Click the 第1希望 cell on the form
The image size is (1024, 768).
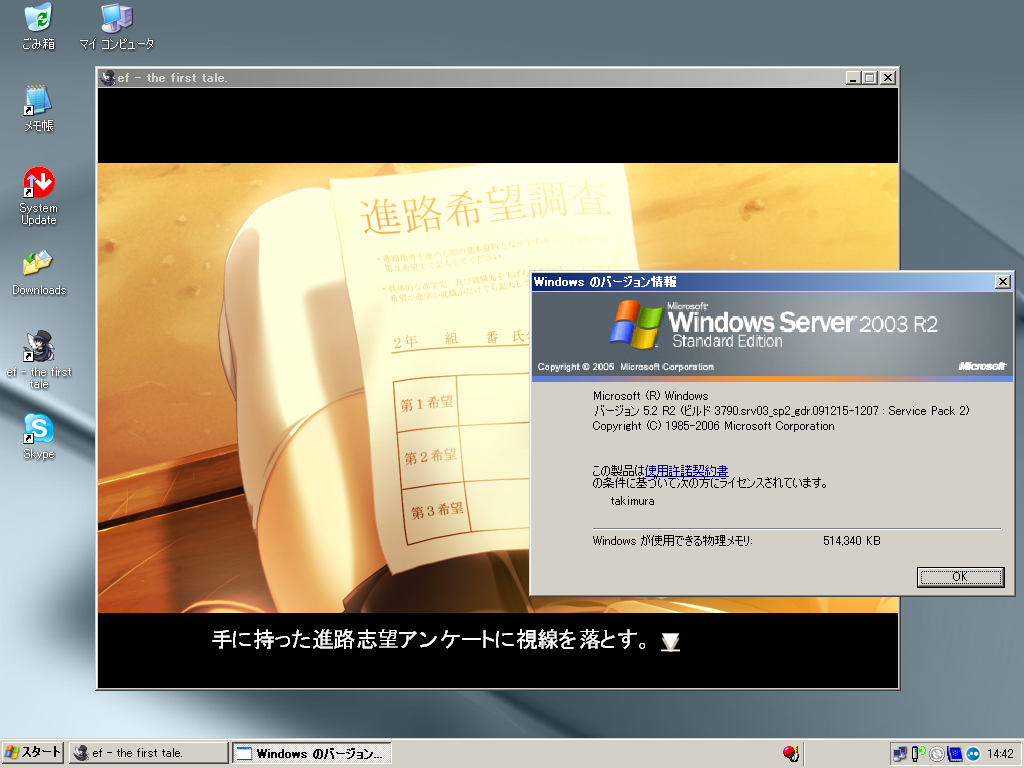[426, 404]
